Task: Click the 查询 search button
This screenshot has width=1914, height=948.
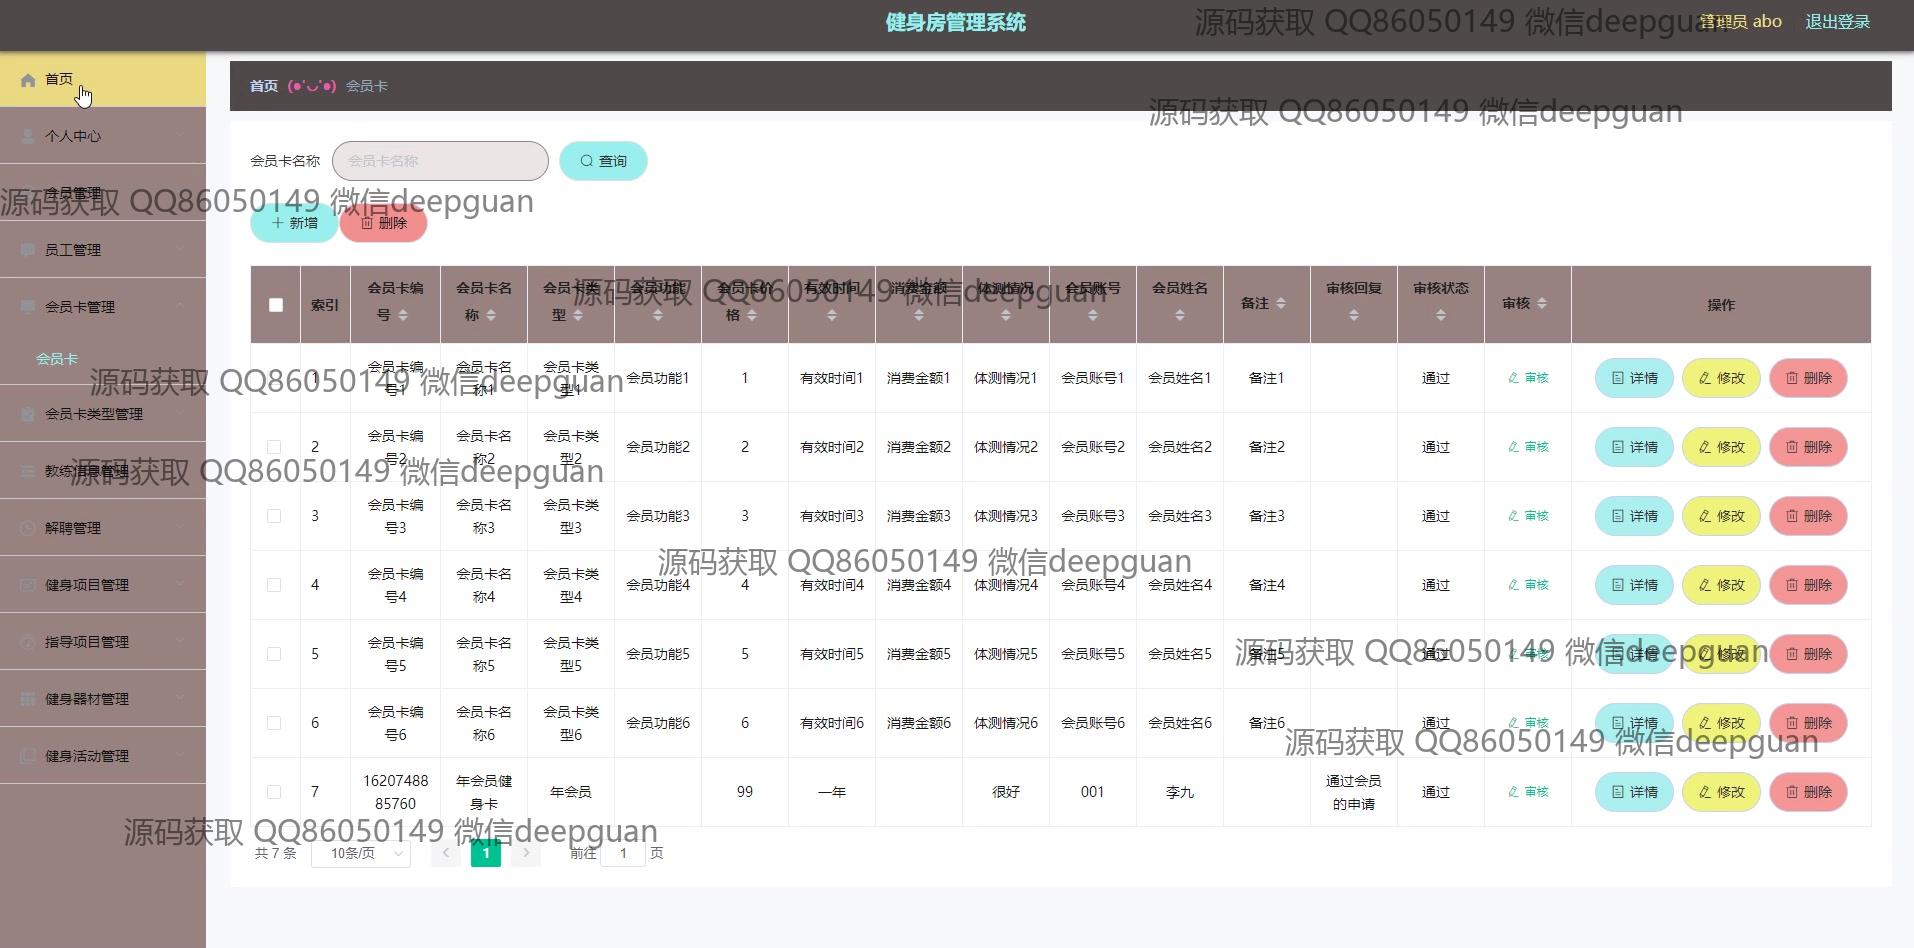Action: [x=603, y=161]
